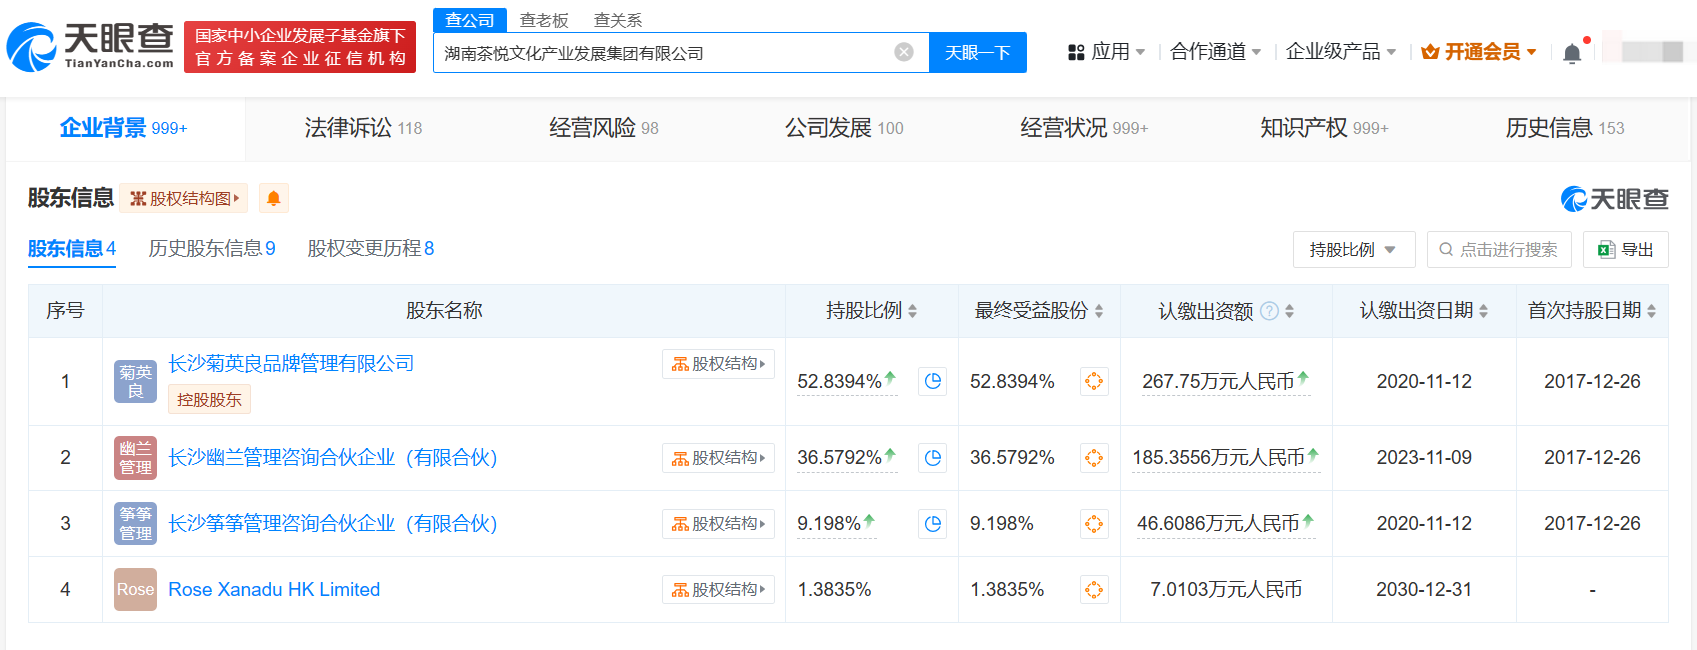Click the 52.8394% pie chart icon
Viewport: 1697px width, 650px height.
tap(933, 381)
